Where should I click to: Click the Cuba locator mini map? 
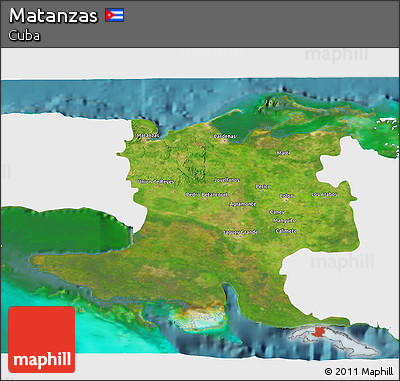tap(333, 341)
